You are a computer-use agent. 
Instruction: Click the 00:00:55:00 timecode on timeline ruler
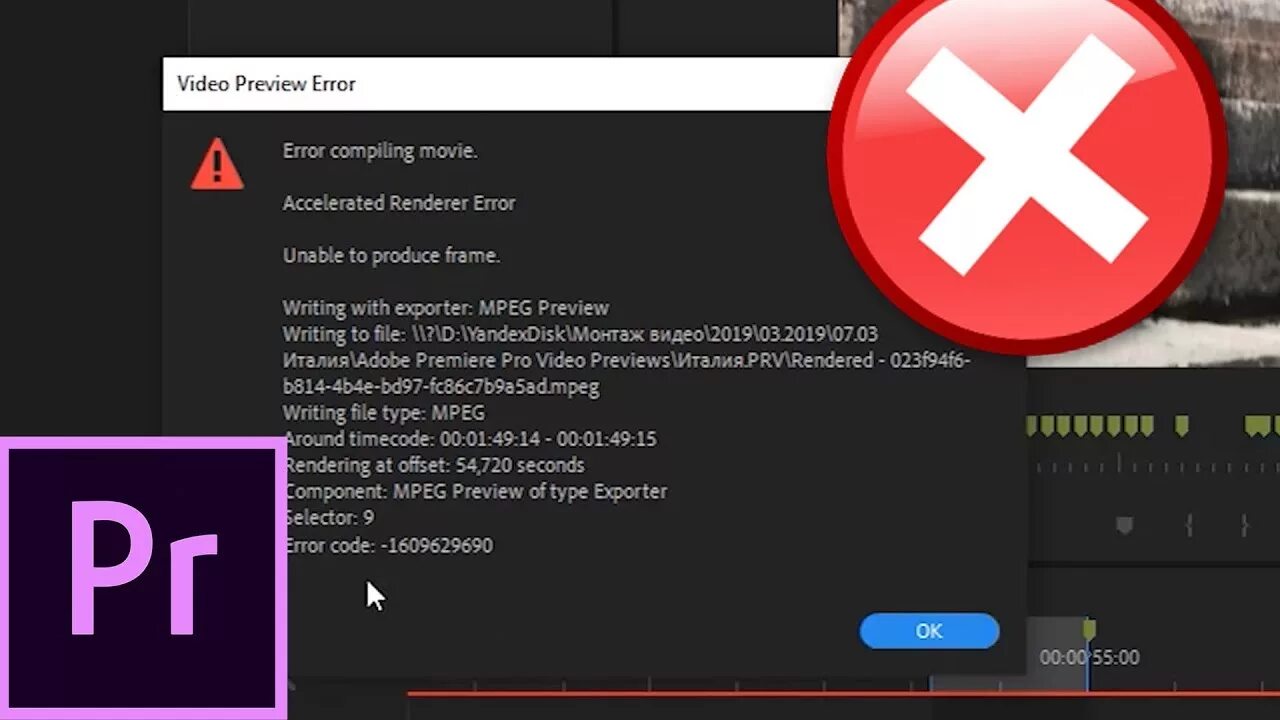(1089, 657)
